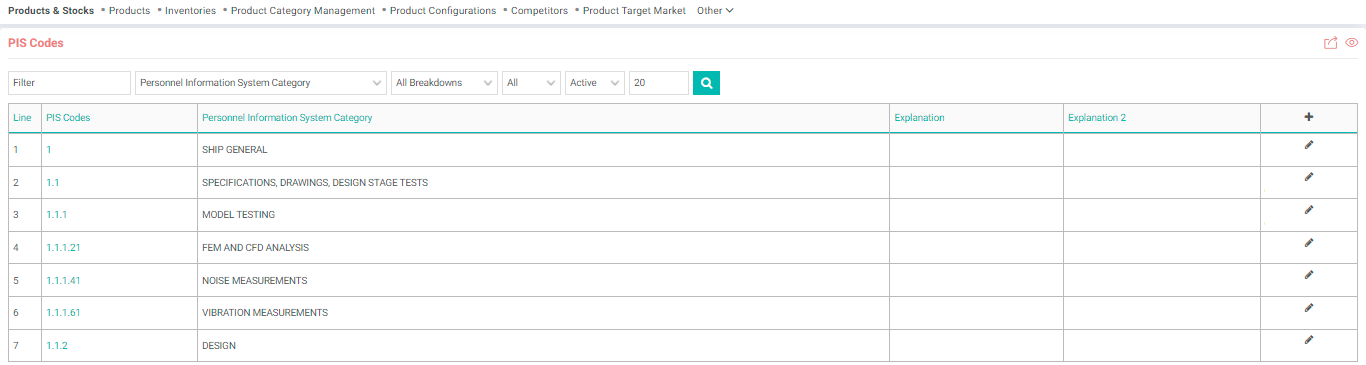The height and width of the screenshot is (365, 1366).
Task: Click edit pencil for NOISE MEASUREMENTS row
Action: 1309,275
